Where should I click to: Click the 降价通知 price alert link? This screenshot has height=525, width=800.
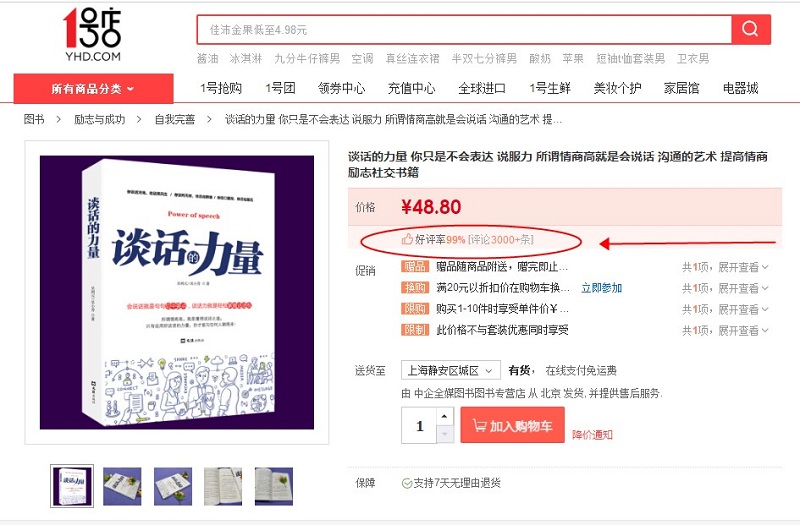592,435
